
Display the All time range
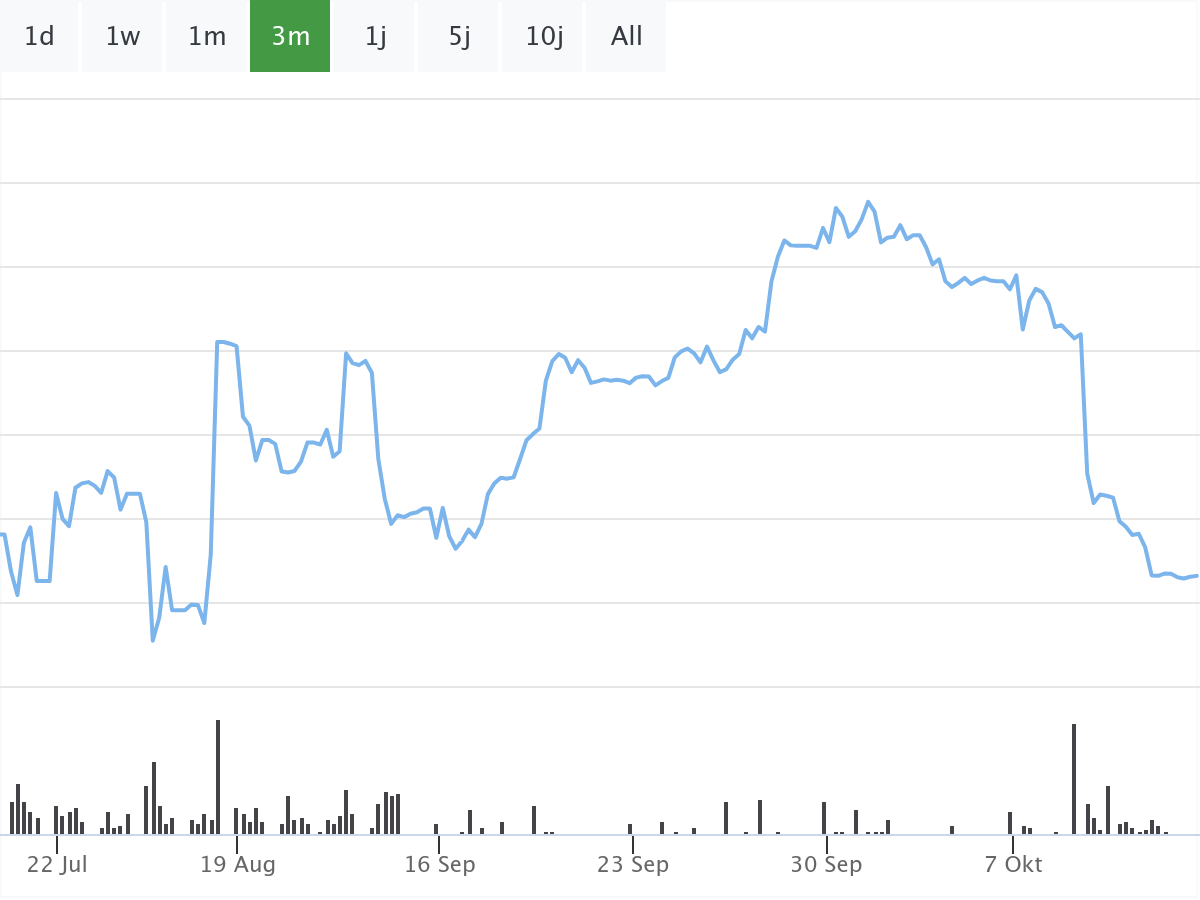[627, 37]
